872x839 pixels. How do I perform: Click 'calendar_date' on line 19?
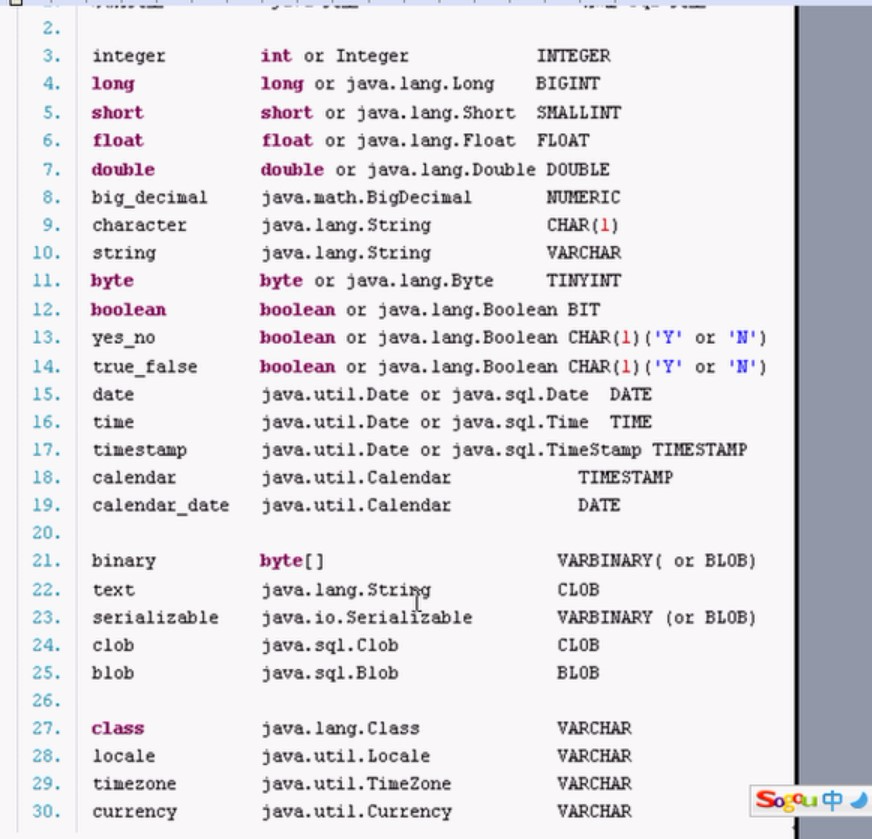(160, 506)
